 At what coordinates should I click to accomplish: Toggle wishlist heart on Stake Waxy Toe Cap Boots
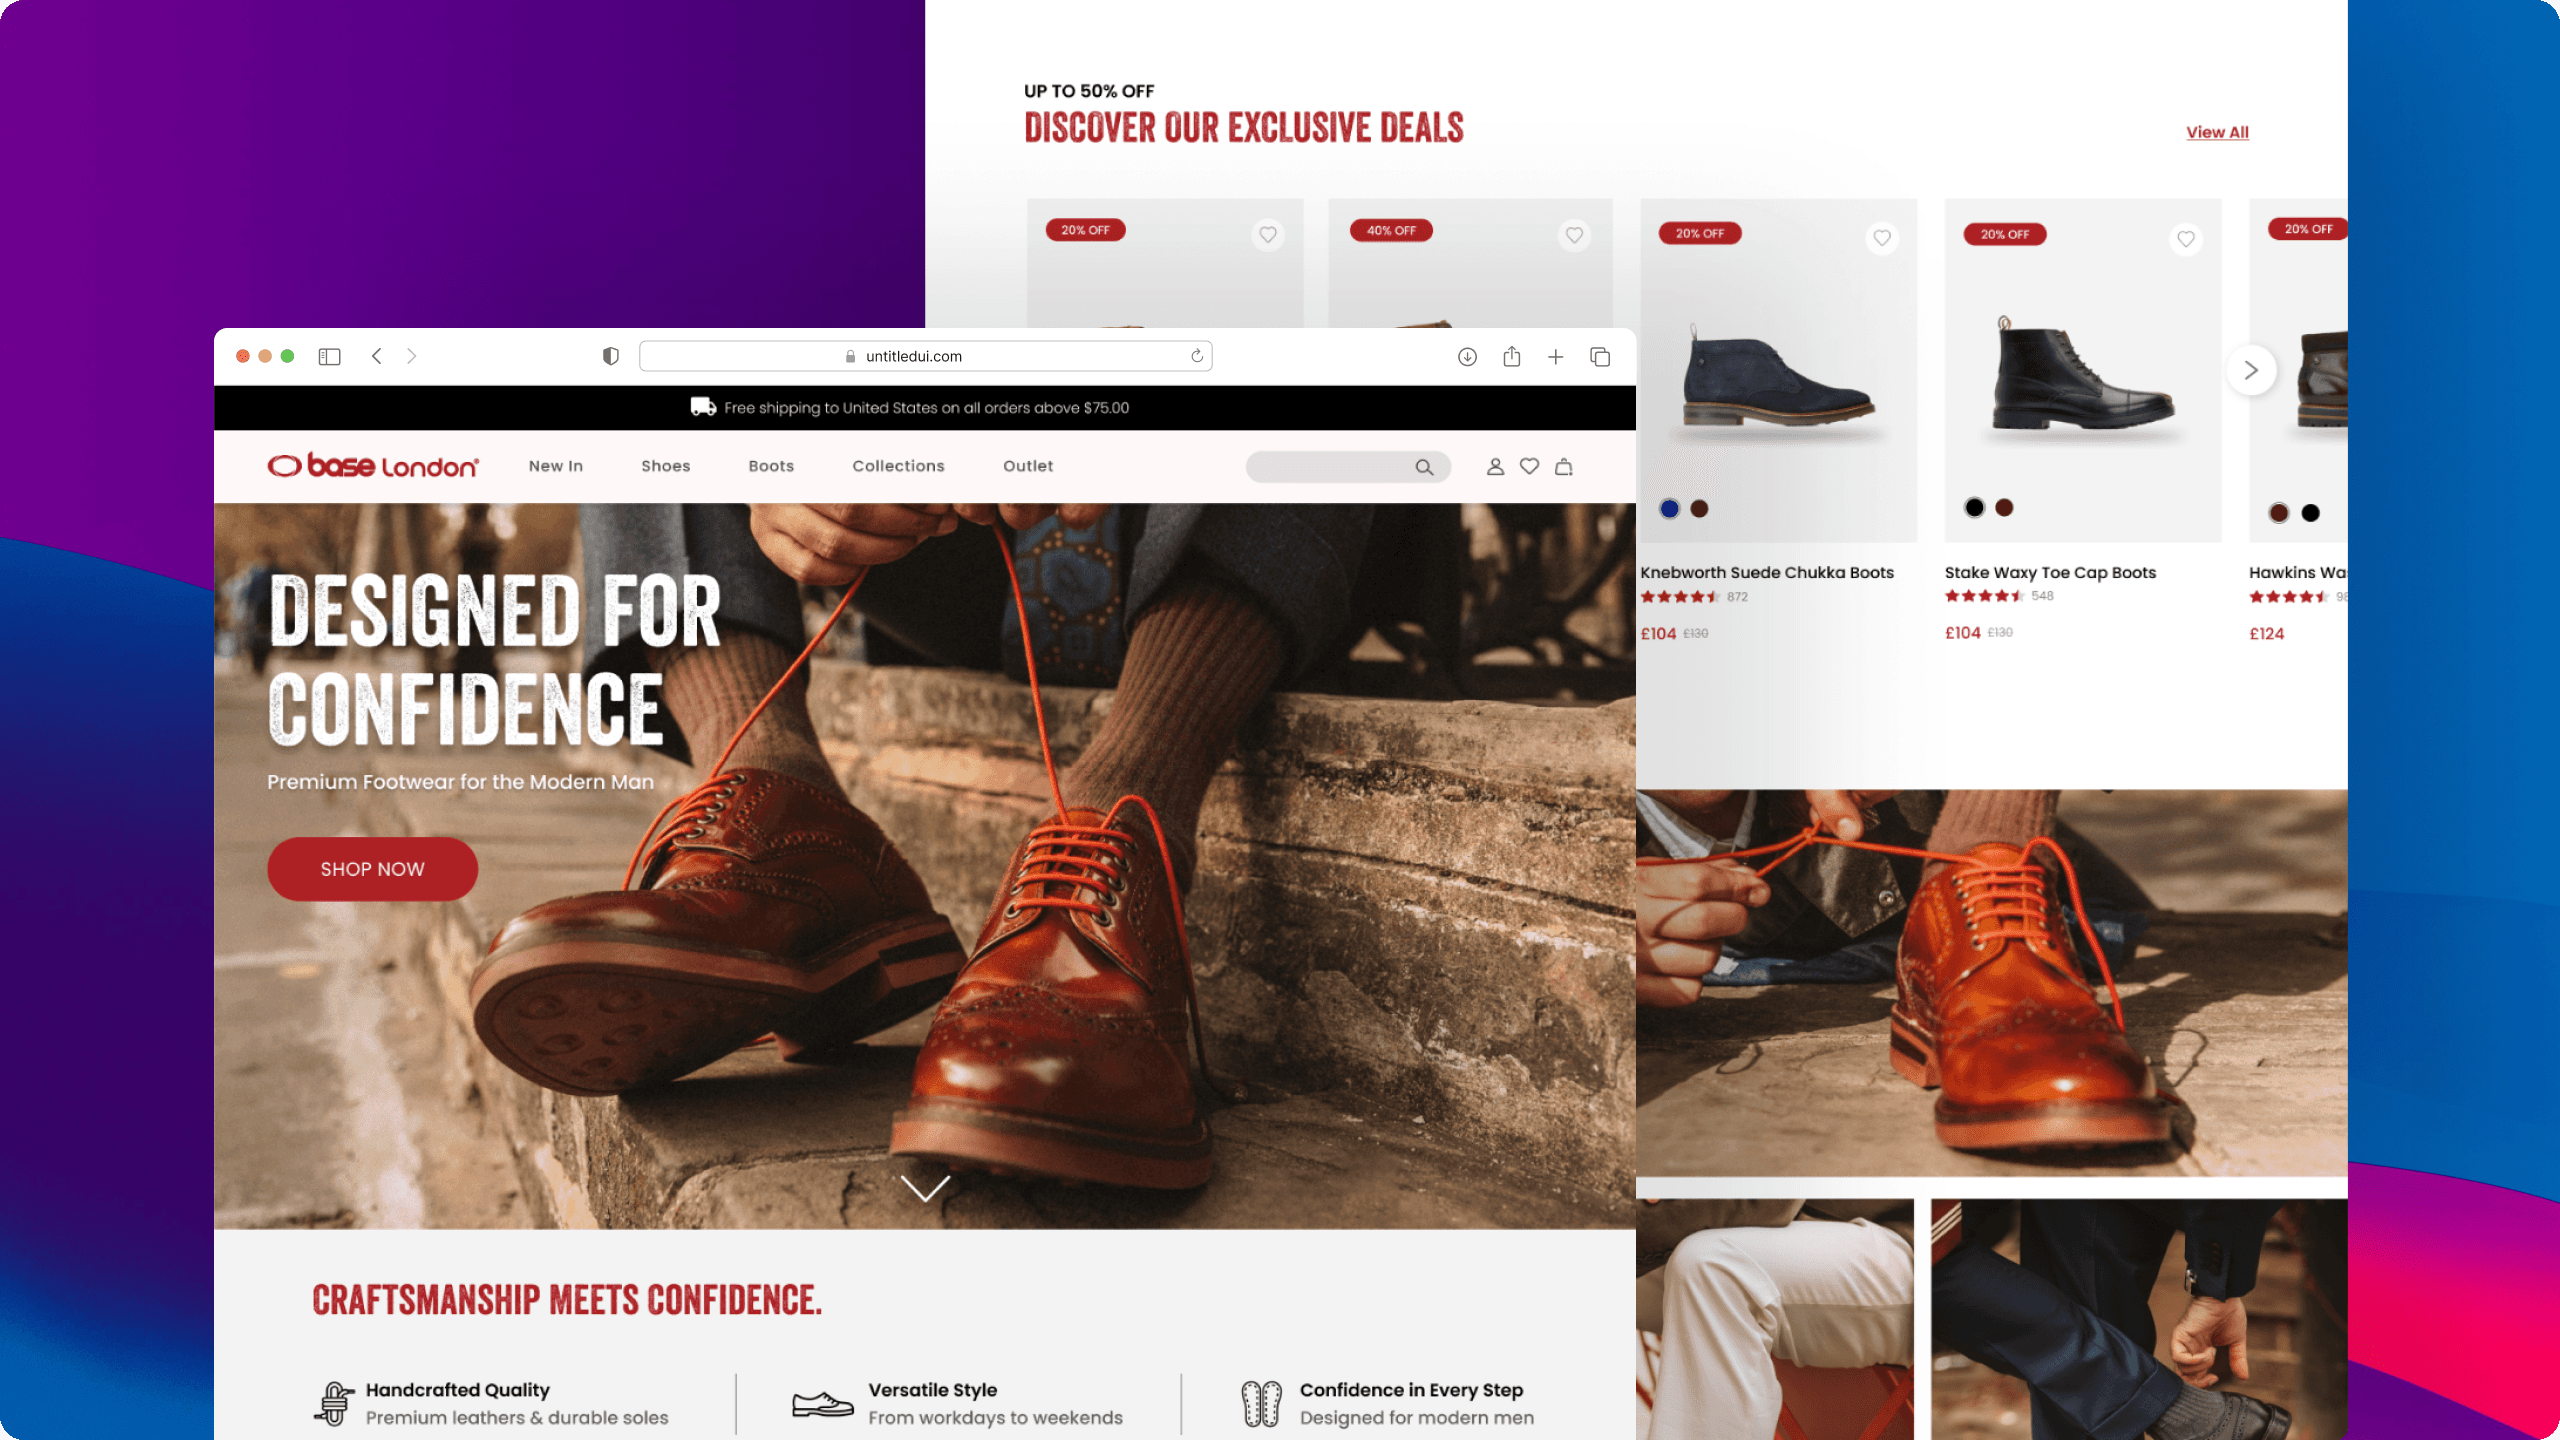(x=2186, y=239)
